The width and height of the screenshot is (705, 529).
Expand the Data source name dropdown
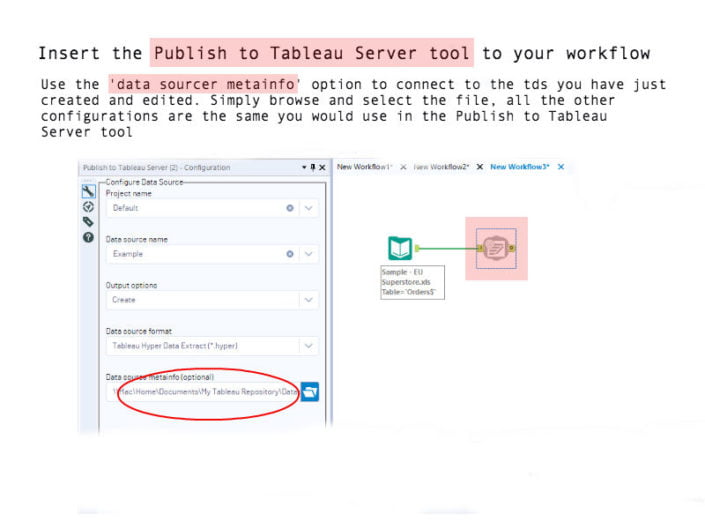[x=309, y=254]
